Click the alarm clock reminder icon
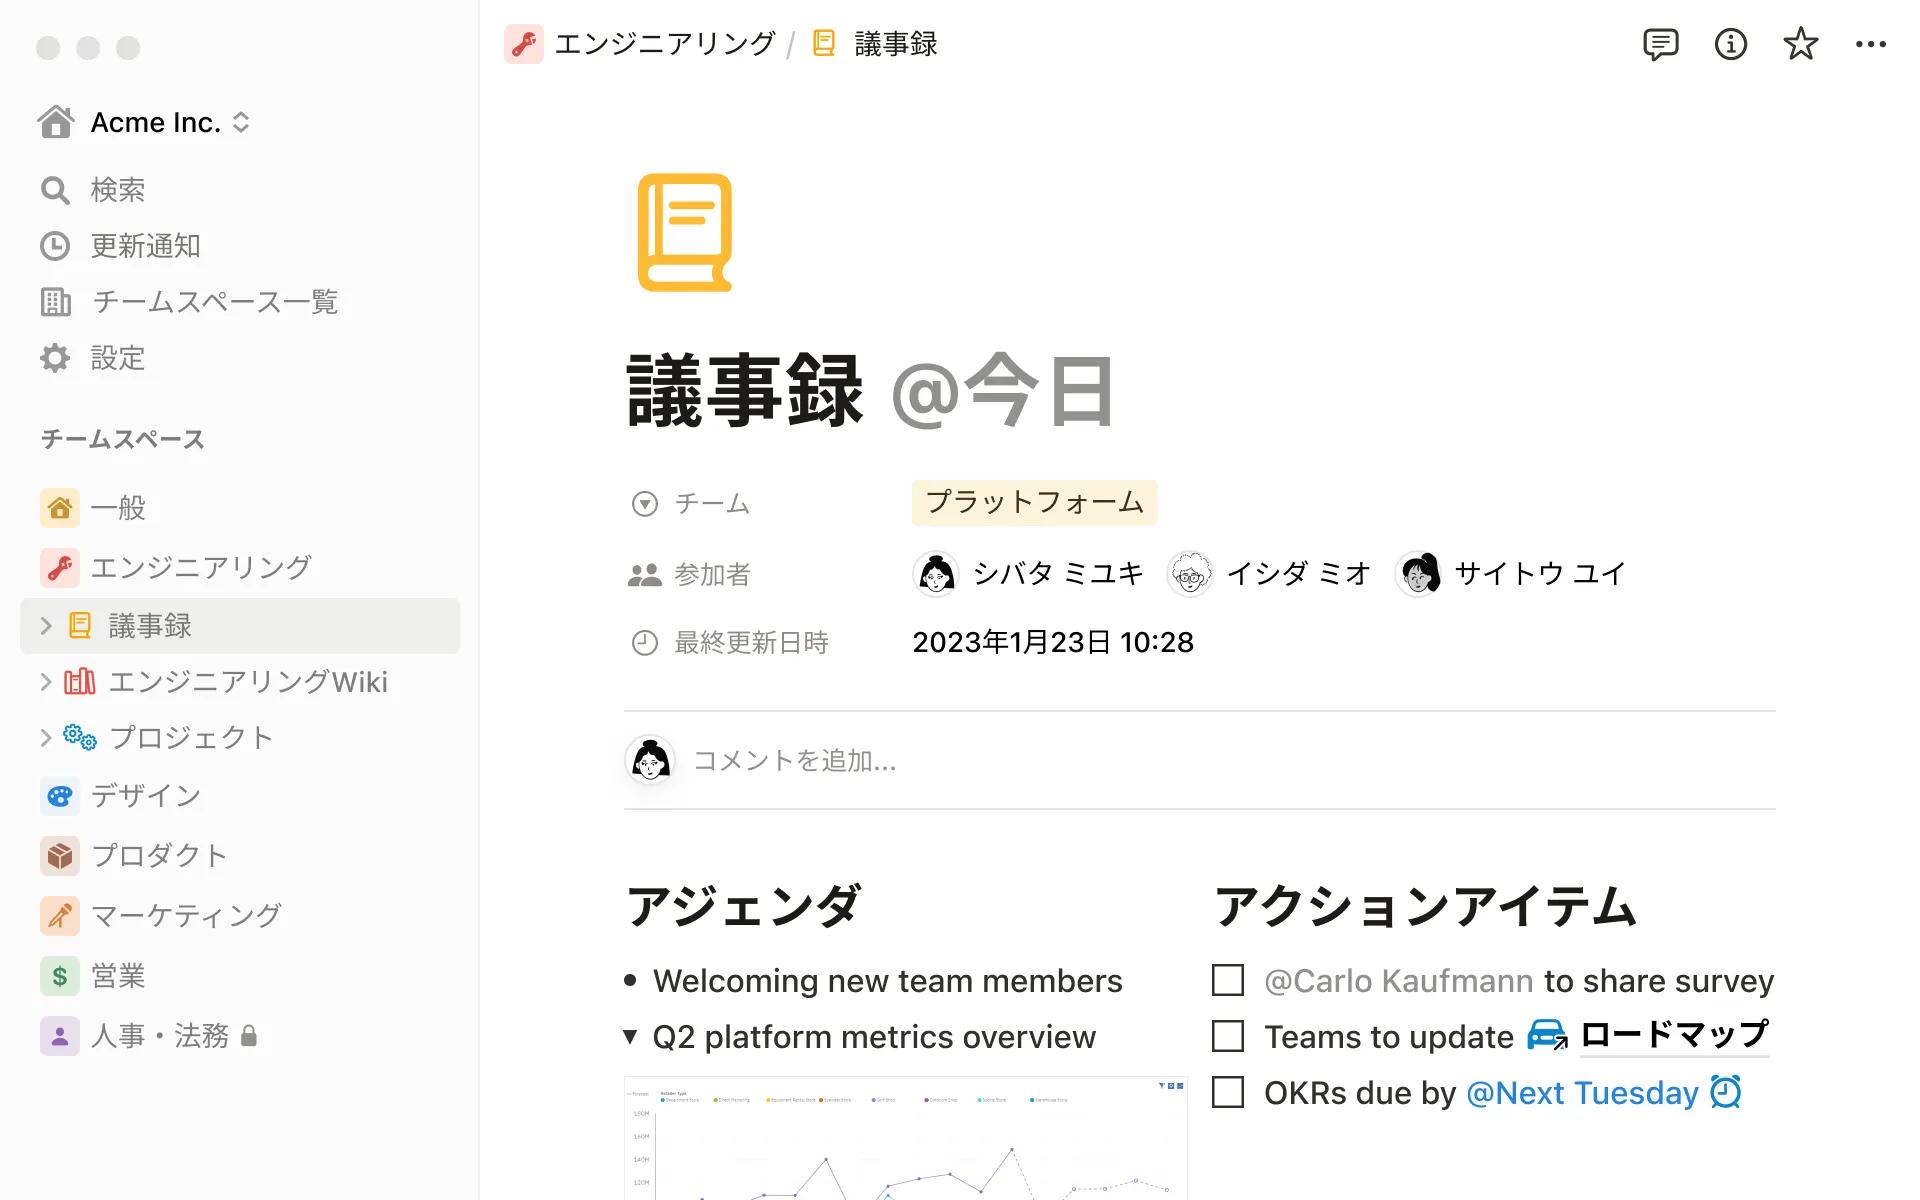The width and height of the screenshot is (1920, 1200). tap(1726, 1092)
